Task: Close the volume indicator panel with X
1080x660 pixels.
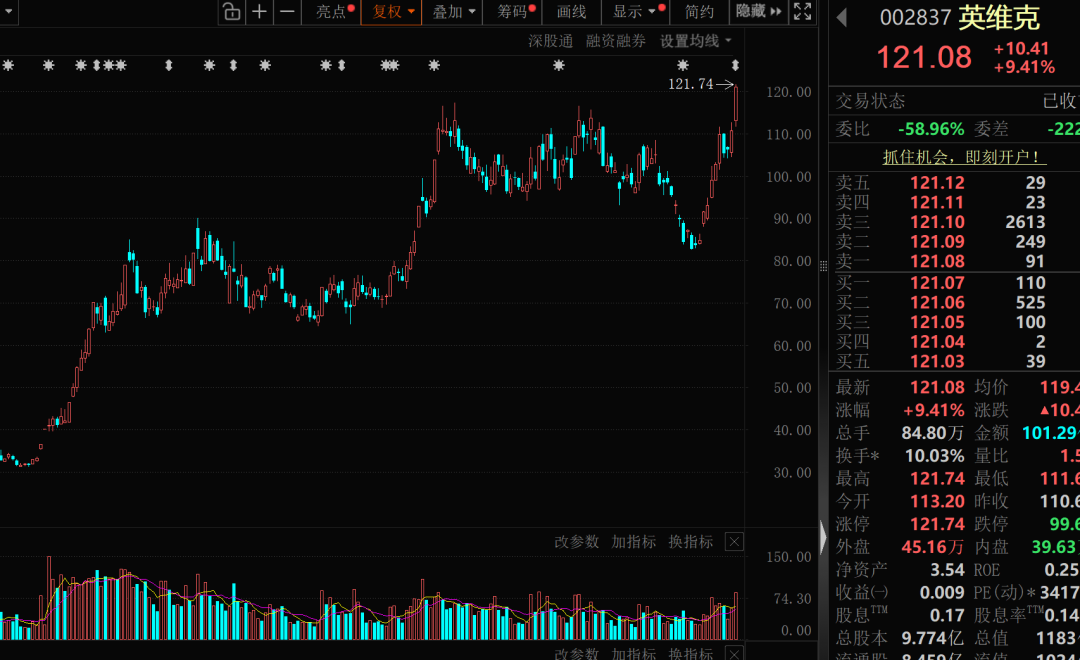Action: point(734,542)
